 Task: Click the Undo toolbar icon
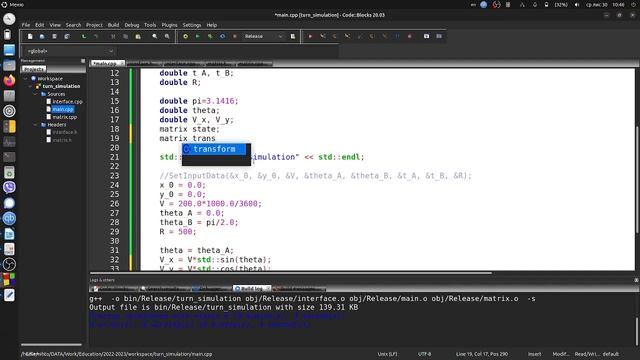84,36
